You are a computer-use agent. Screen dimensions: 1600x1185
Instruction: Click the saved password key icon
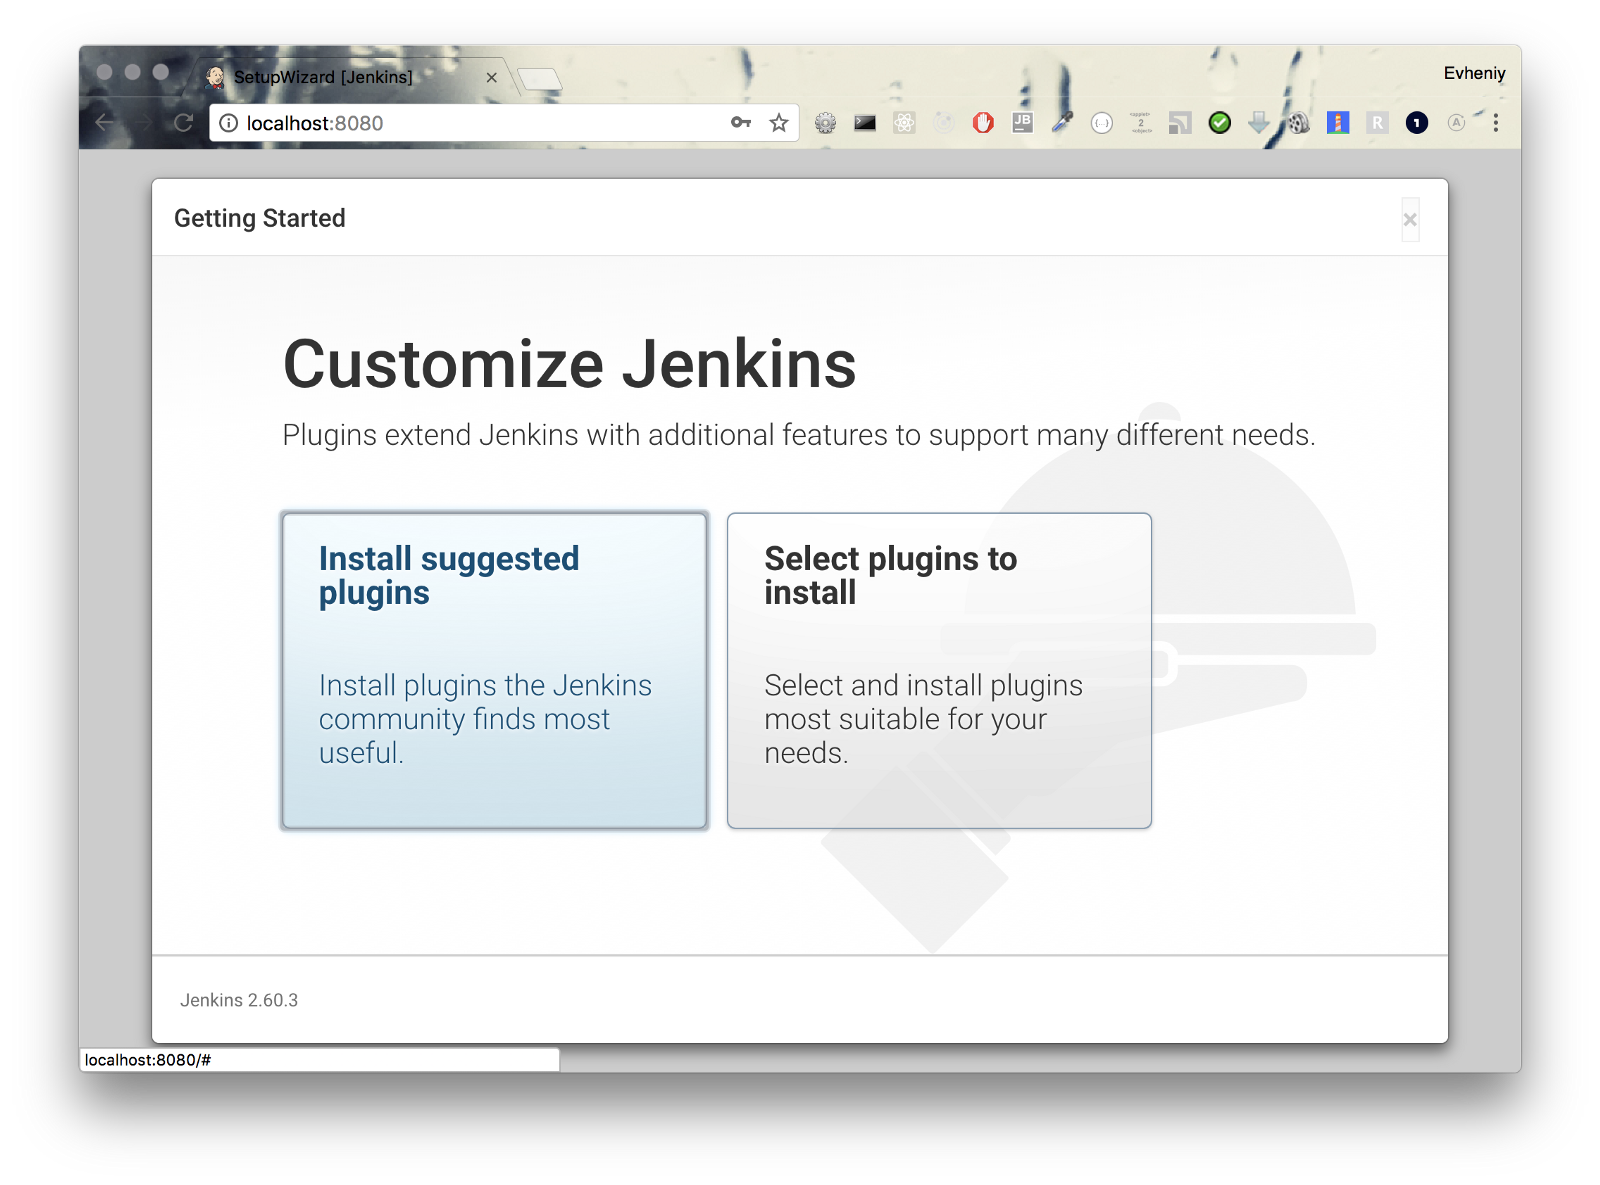click(x=741, y=123)
